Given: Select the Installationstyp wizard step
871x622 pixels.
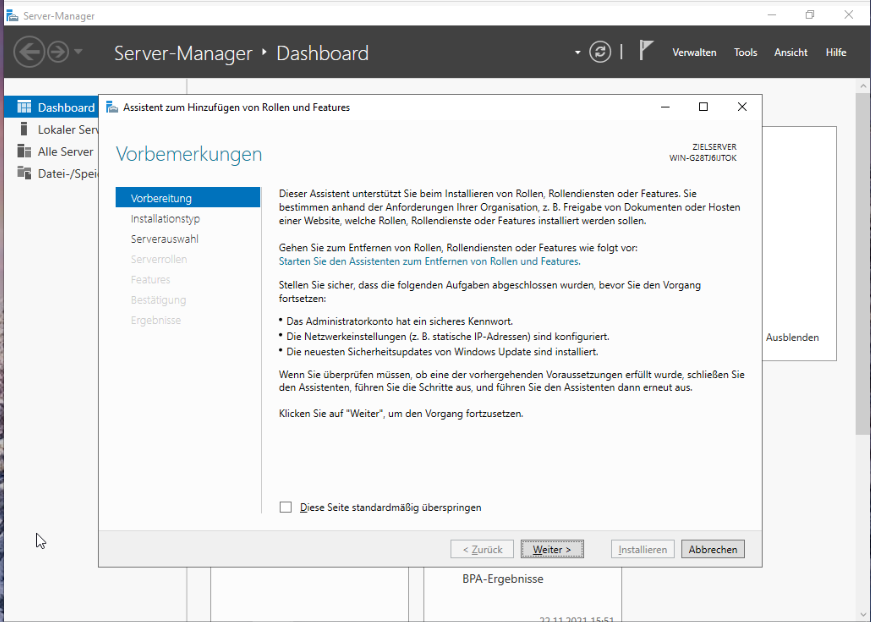Looking at the screenshot, I should point(165,218).
